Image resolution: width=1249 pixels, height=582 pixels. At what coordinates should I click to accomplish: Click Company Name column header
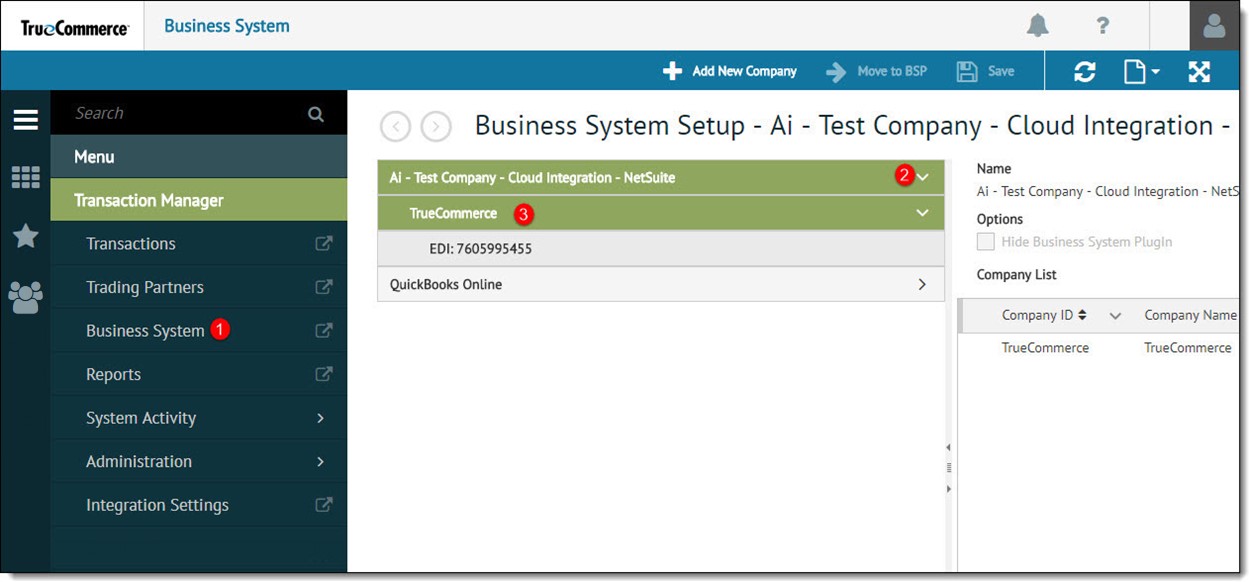tap(1190, 315)
